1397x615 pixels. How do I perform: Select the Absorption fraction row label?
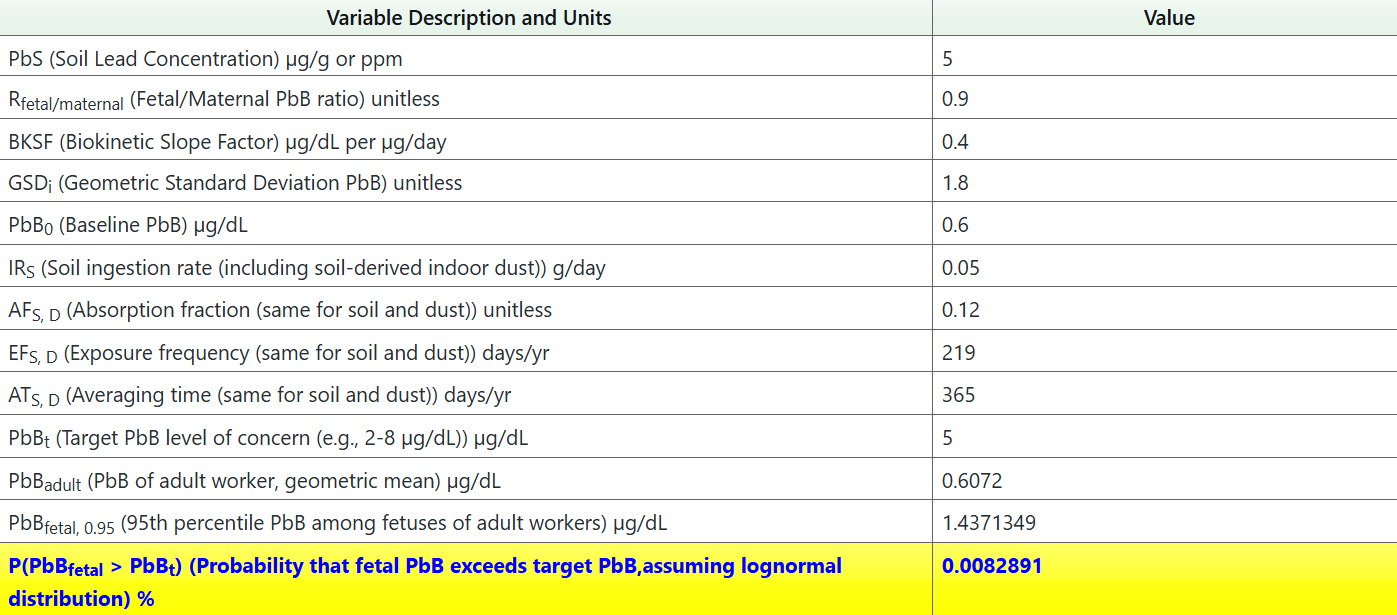point(280,311)
